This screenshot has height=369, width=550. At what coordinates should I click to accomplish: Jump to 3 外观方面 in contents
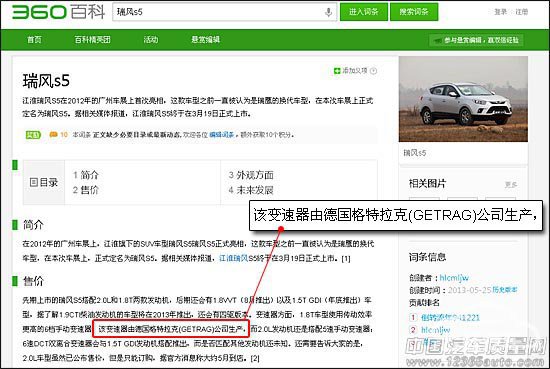click(x=251, y=175)
